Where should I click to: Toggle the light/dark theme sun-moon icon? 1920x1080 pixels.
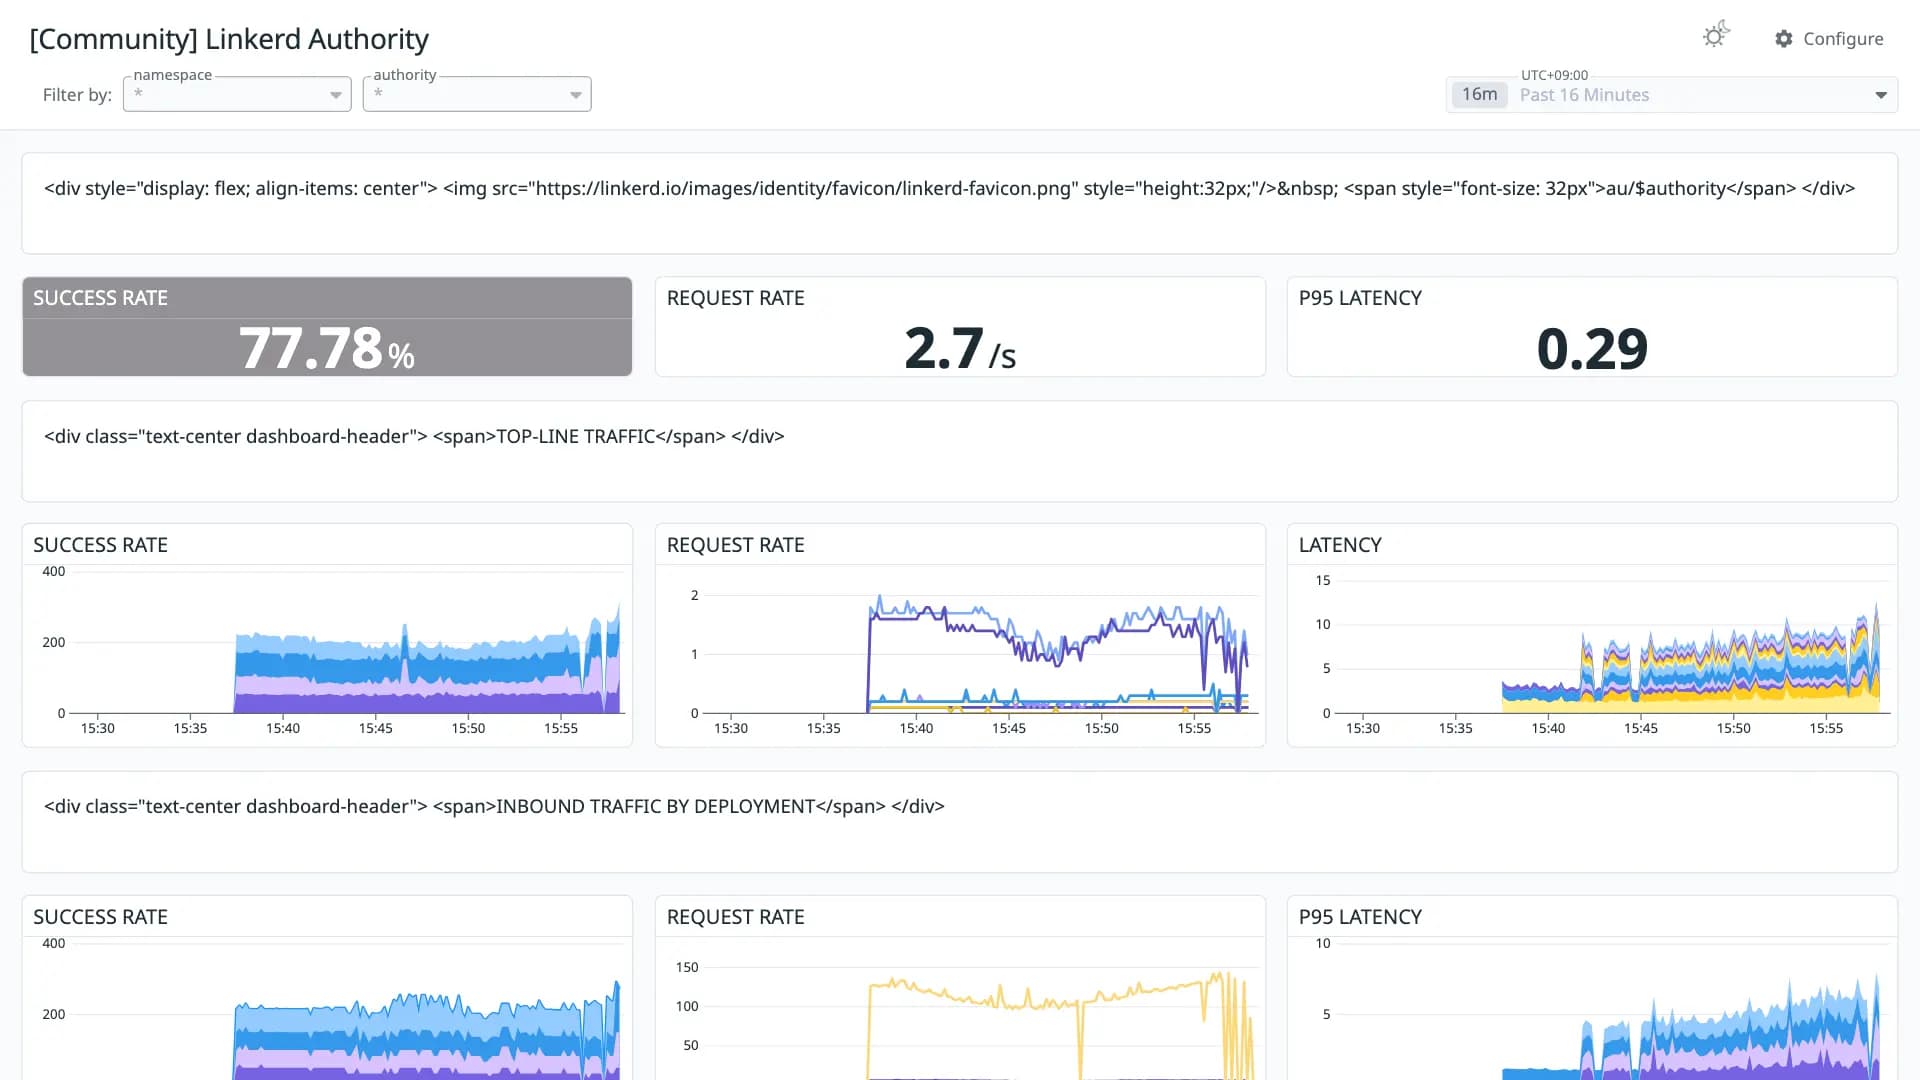(x=1716, y=36)
